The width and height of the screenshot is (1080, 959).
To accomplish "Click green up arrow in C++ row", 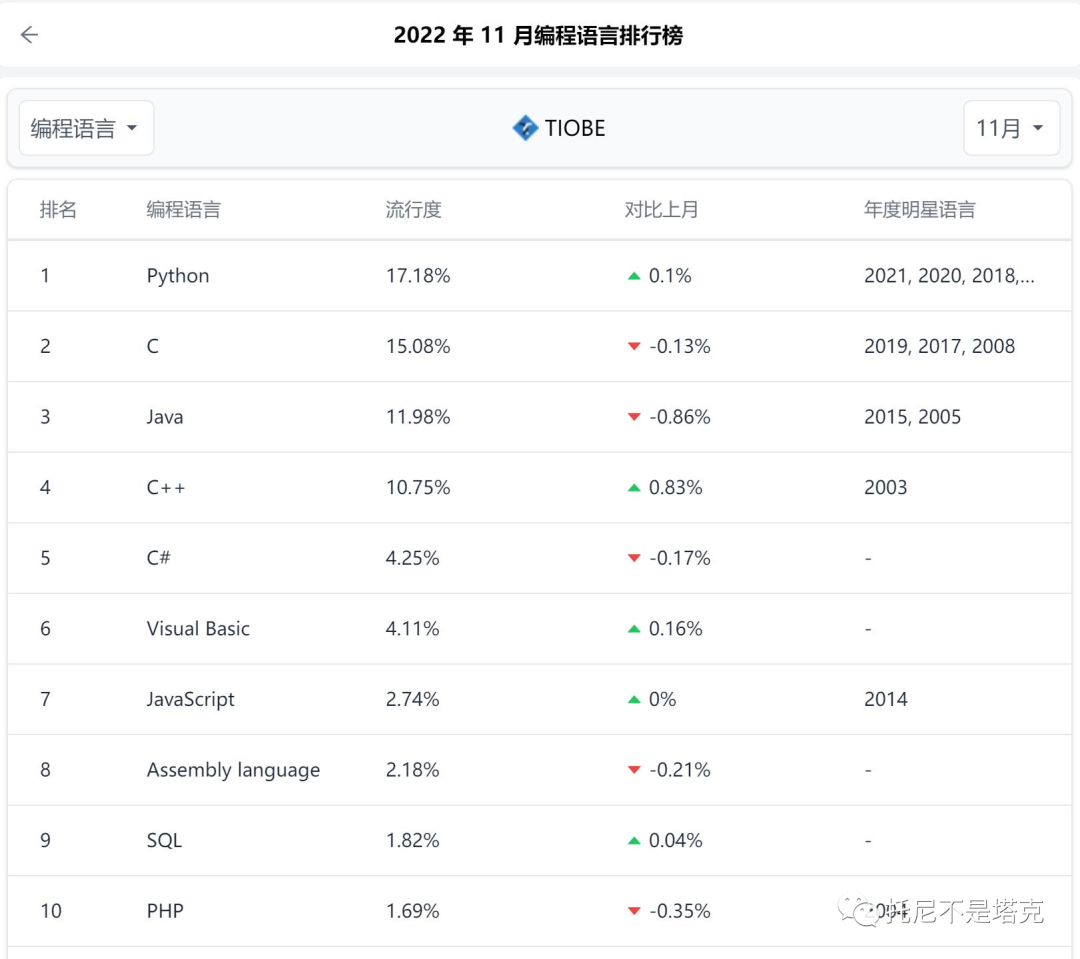I will (634, 488).
